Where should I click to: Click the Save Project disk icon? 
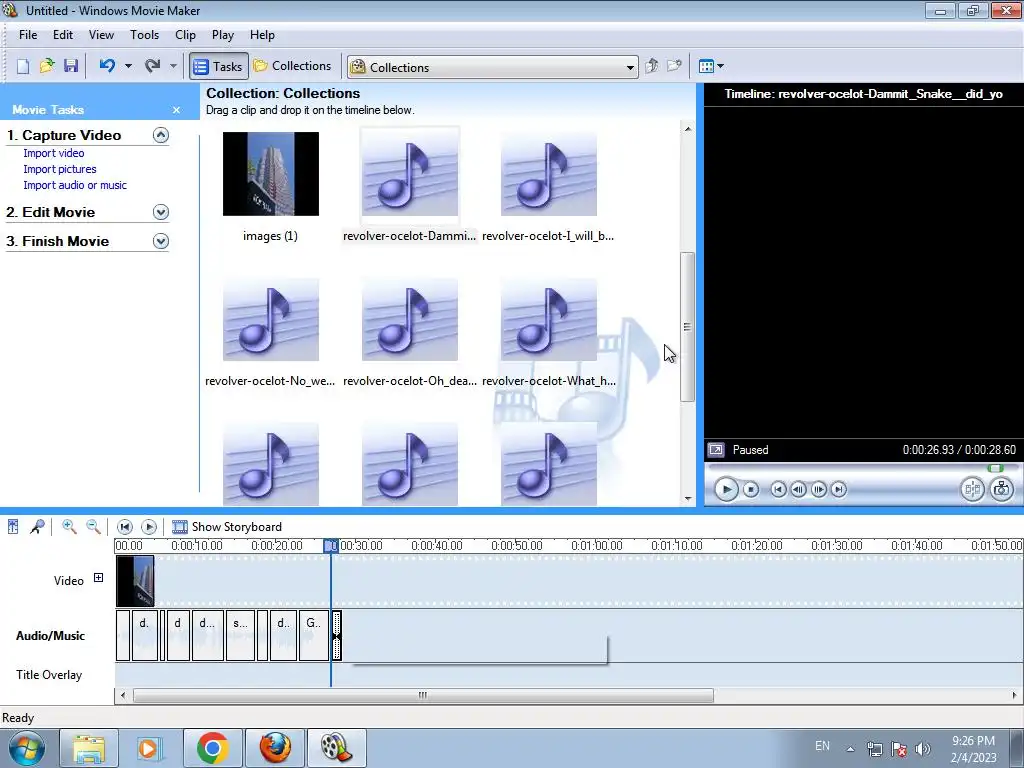click(71, 66)
